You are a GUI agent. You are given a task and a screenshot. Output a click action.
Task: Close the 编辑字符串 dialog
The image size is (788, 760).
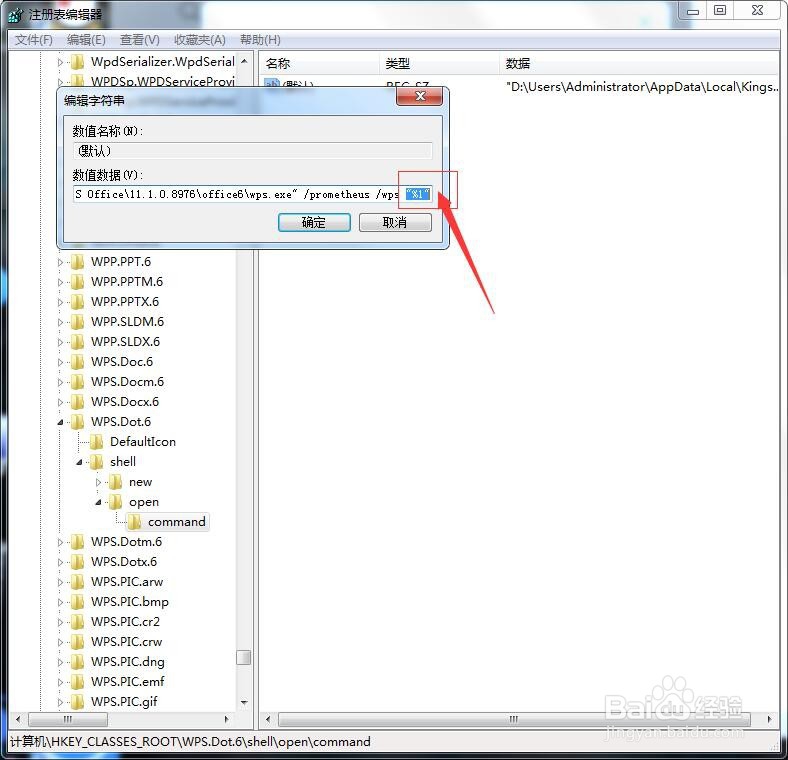click(x=420, y=97)
